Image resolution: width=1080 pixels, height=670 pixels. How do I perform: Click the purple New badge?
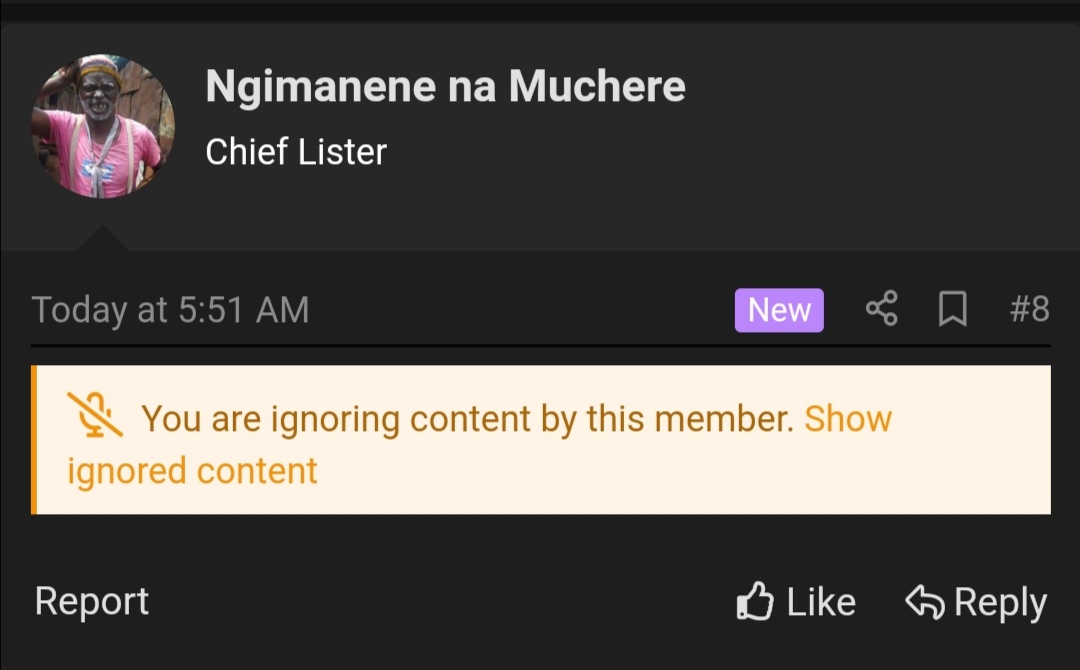tap(779, 310)
